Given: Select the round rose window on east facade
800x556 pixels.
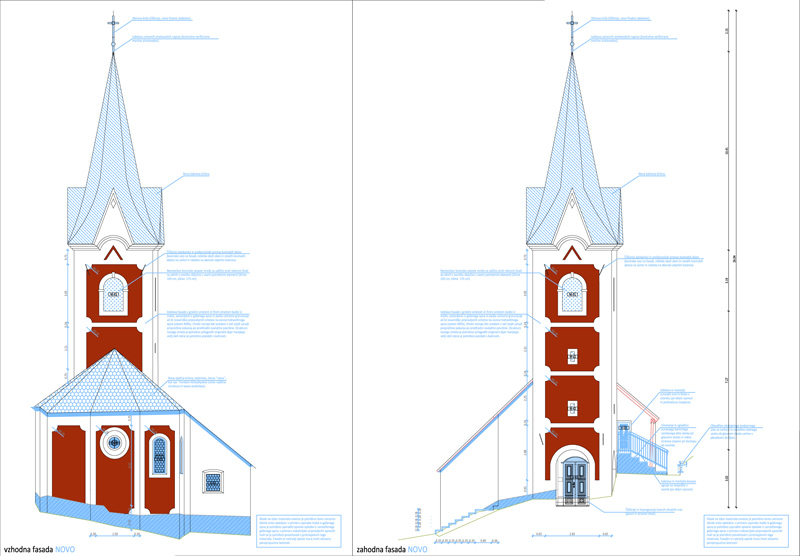Looking at the screenshot, I should point(113,441).
